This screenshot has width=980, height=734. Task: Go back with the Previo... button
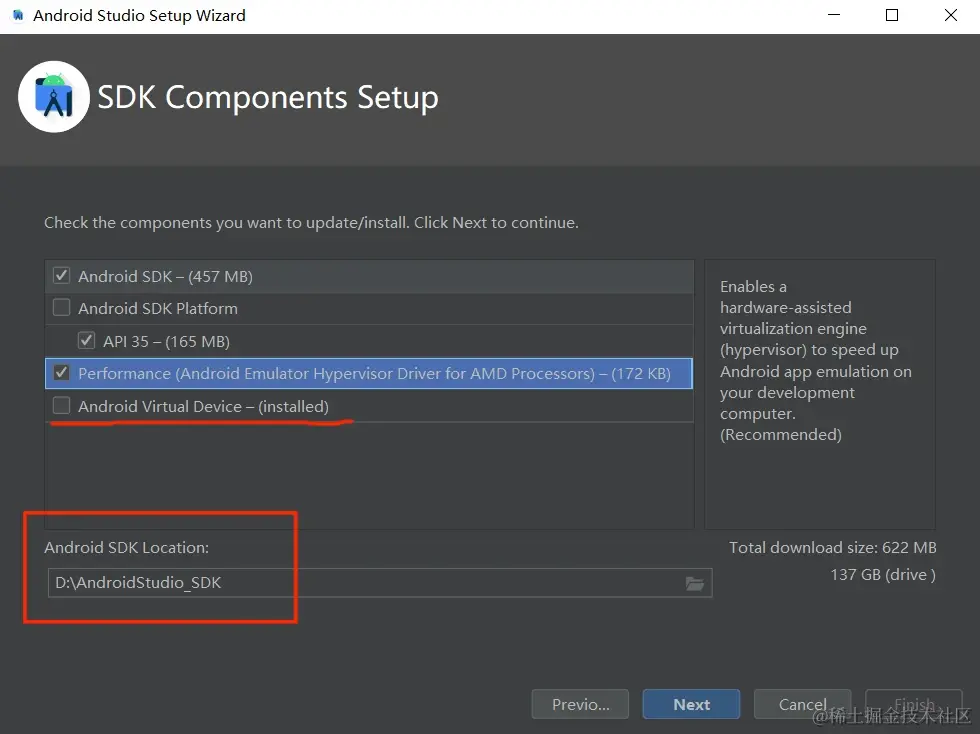click(x=580, y=705)
